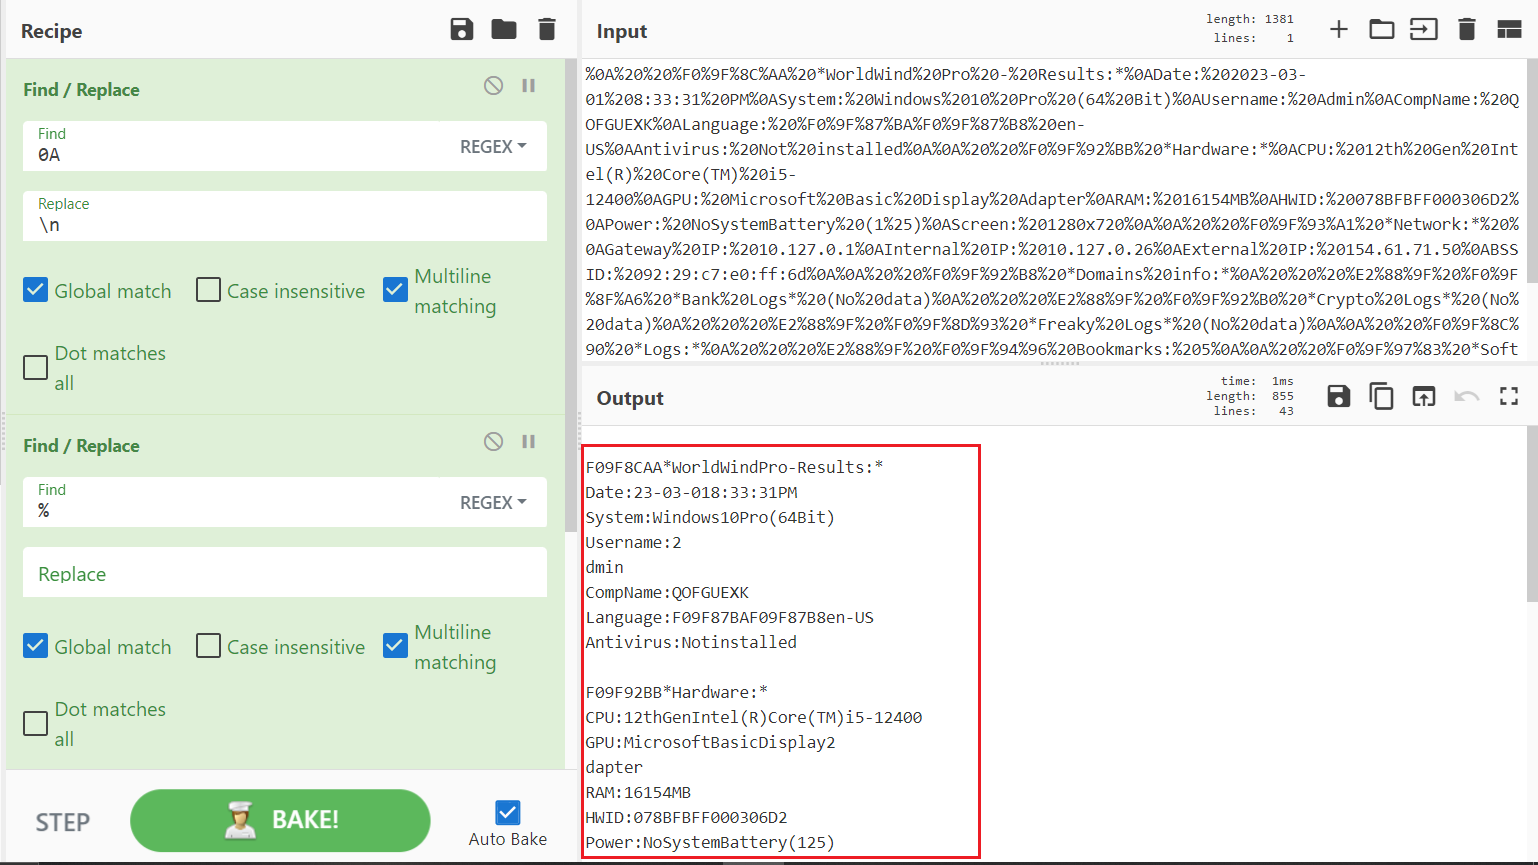Clear the recipe with the trash icon

[547, 30]
